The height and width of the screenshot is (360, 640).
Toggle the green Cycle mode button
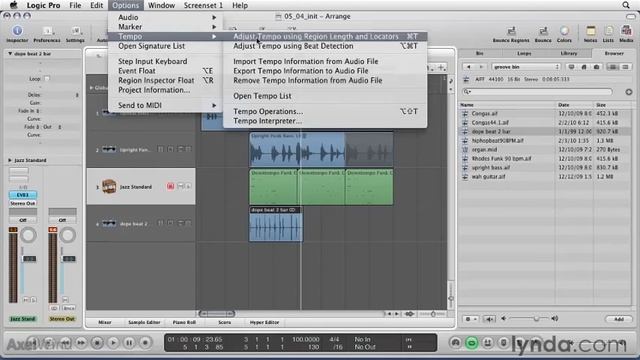(x=471, y=343)
